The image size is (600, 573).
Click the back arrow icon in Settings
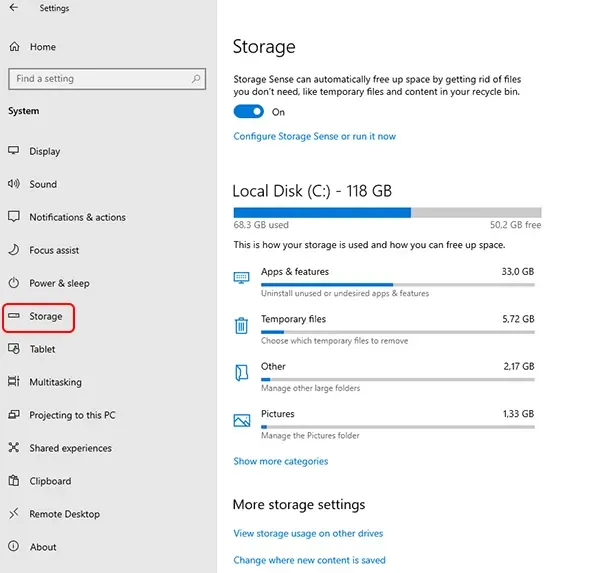click(13, 9)
